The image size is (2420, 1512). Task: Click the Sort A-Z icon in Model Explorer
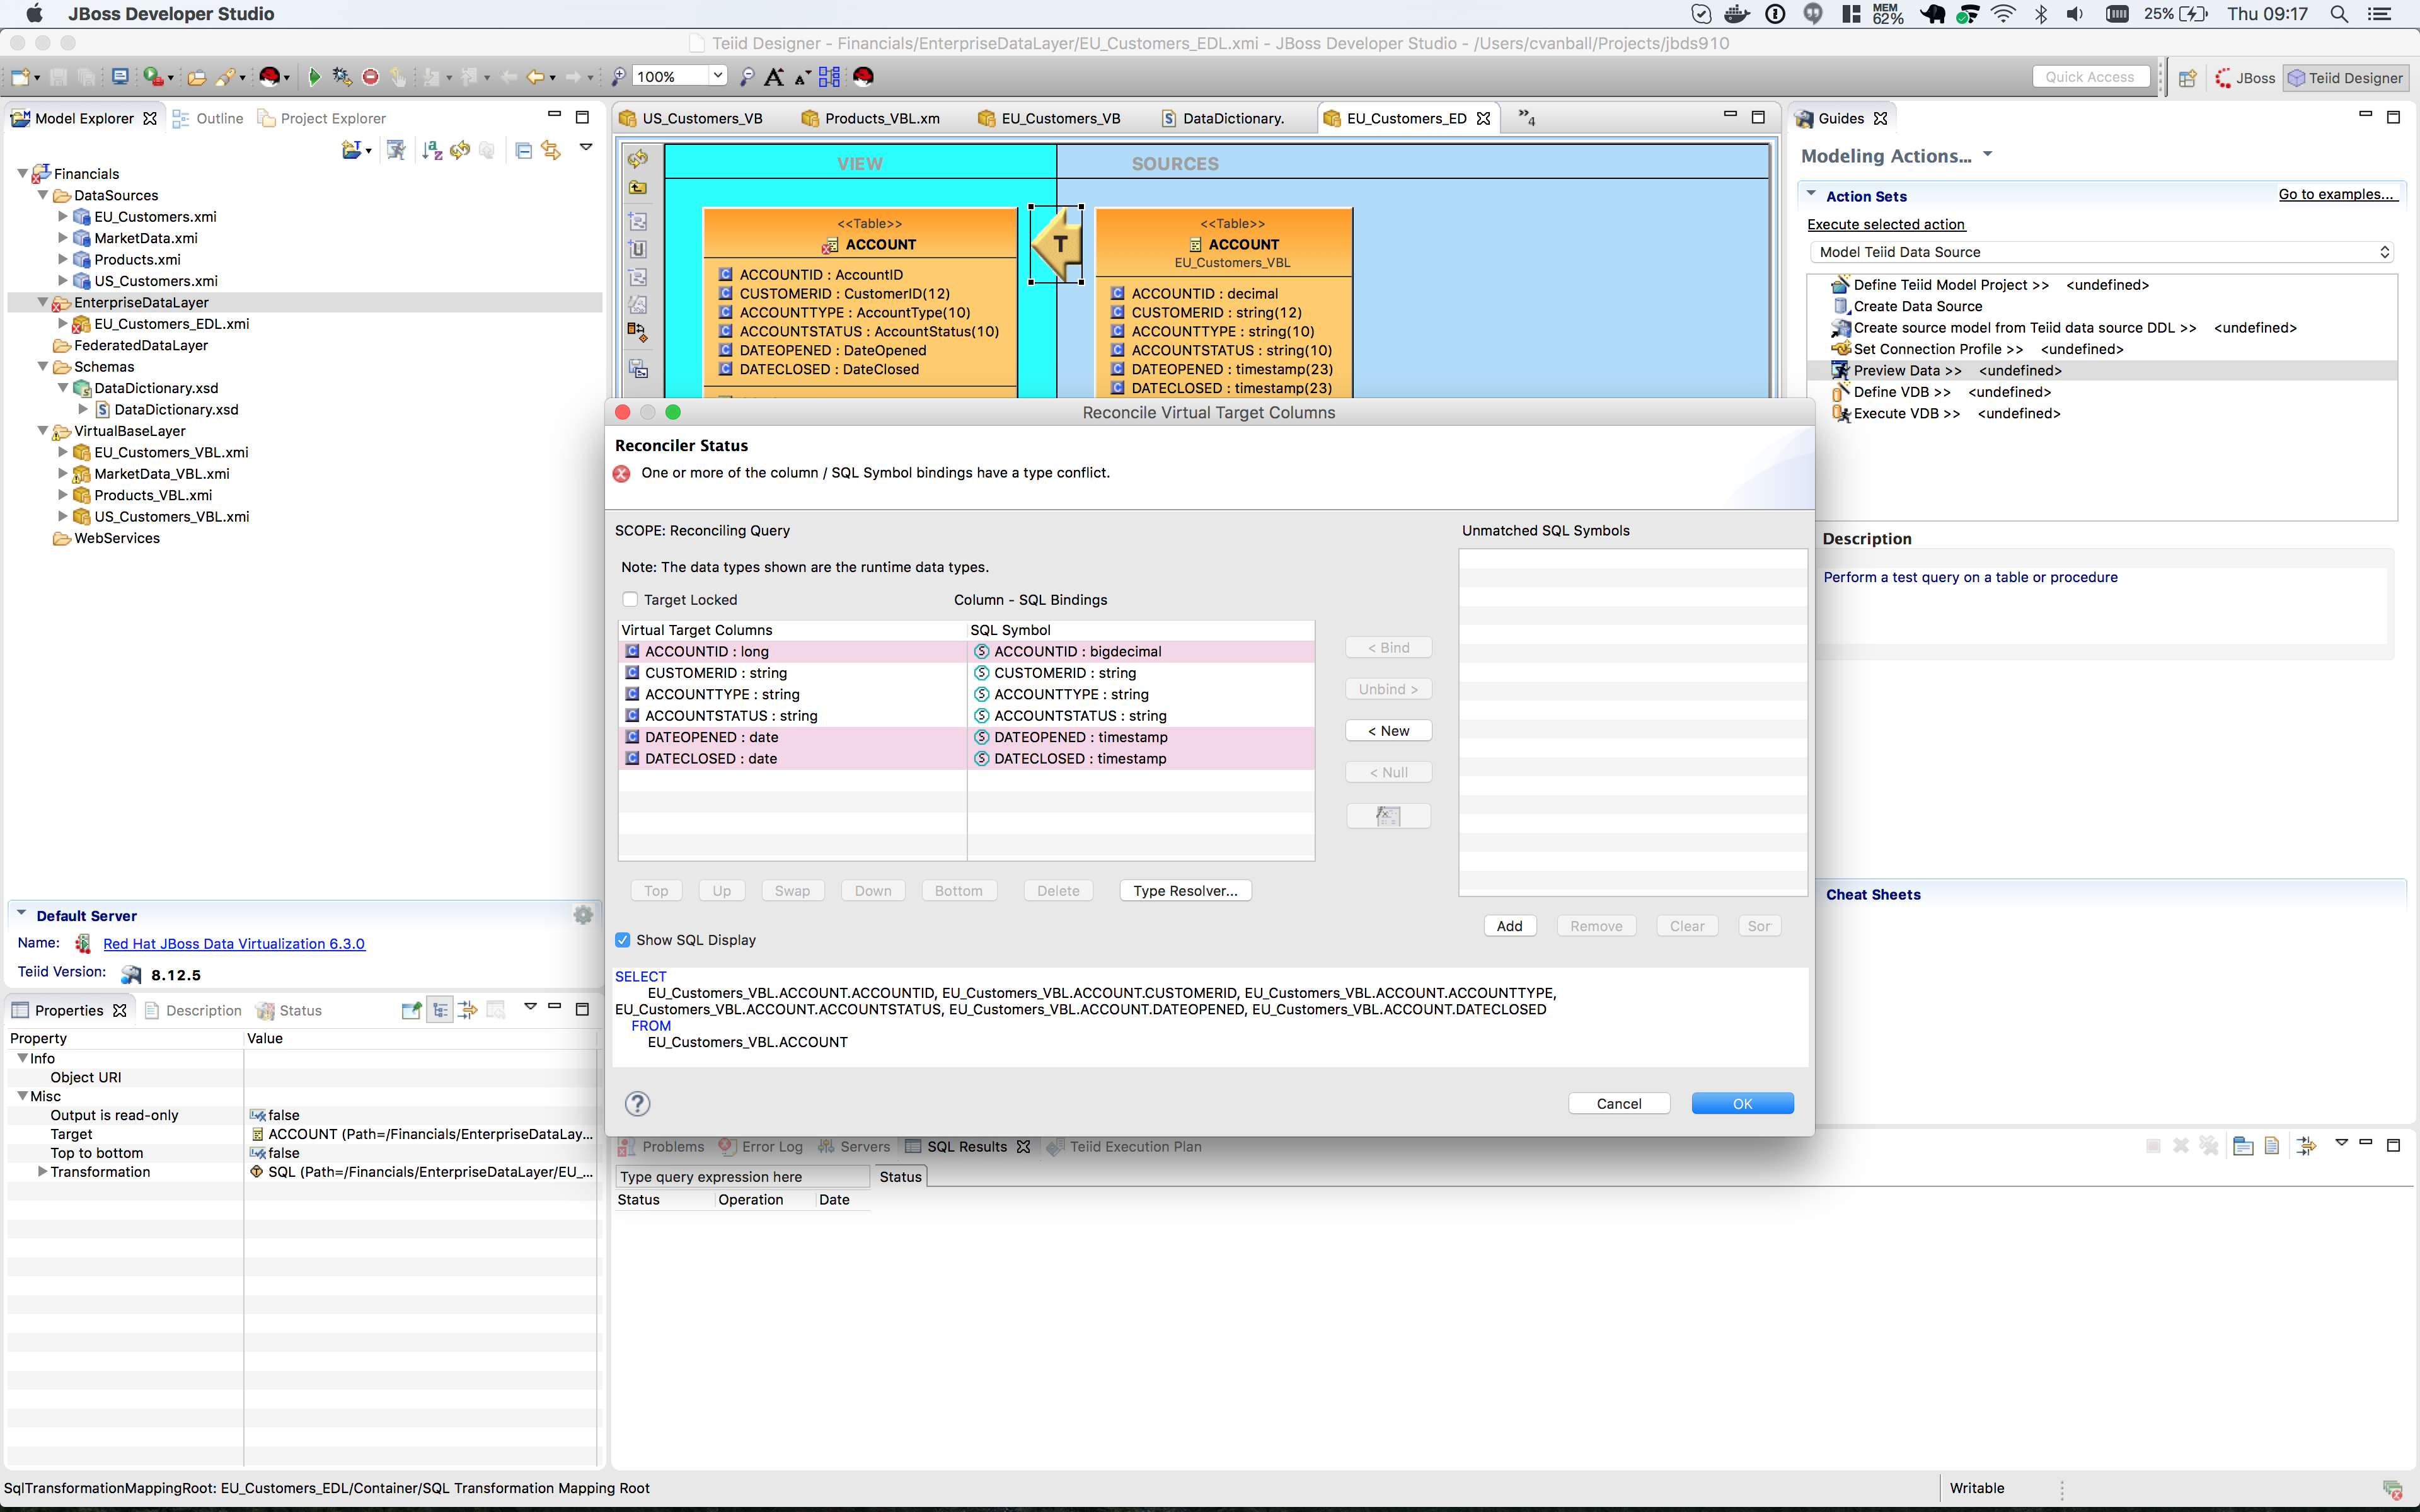point(431,150)
